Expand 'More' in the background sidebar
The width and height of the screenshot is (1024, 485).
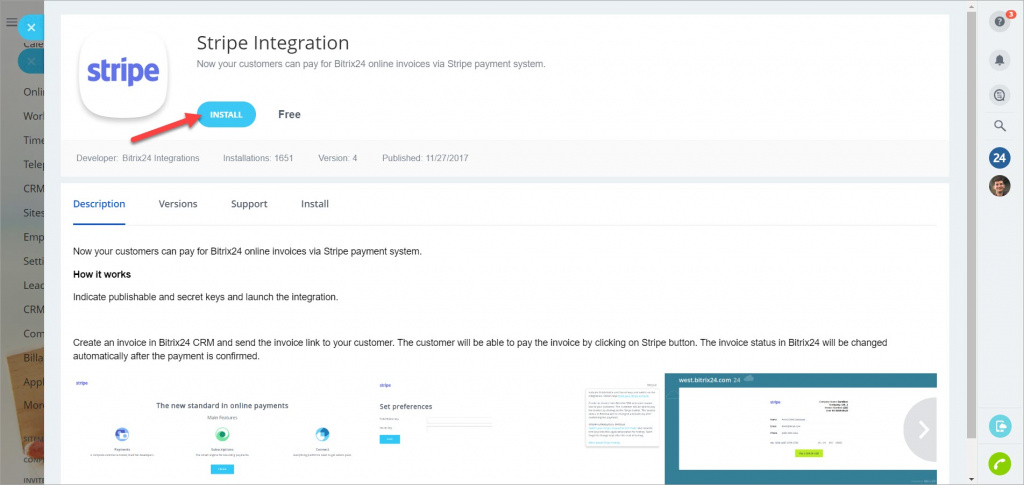[33, 405]
